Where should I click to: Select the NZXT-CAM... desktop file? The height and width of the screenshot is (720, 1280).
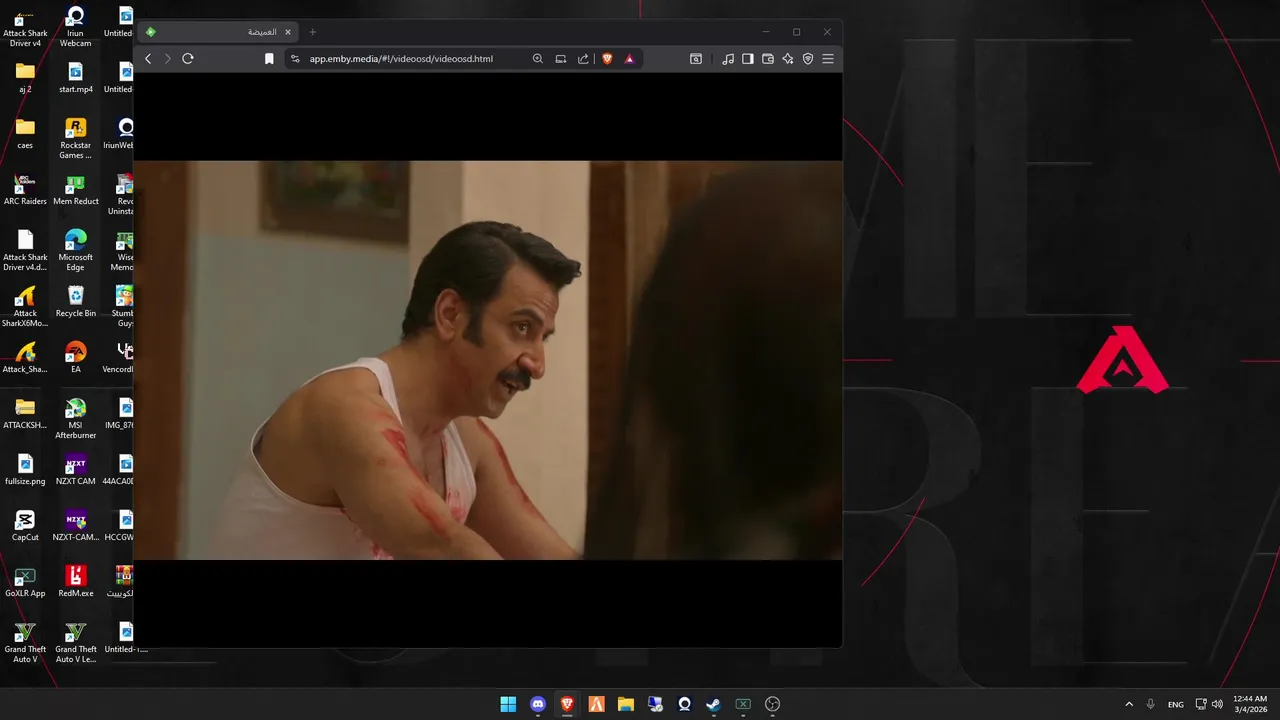pos(76,526)
